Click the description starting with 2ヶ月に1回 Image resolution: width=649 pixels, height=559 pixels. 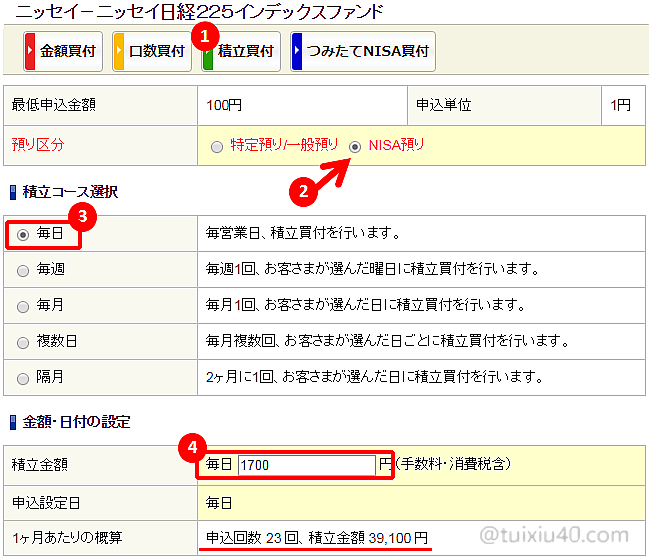(x=375, y=377)
